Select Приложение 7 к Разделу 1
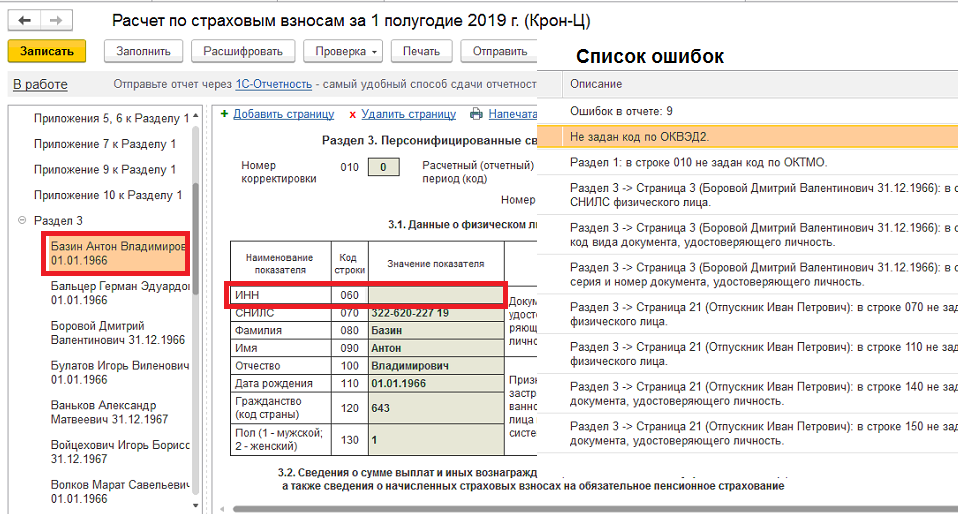Image resolution: width=958 pixels, height=514 pixels. (x=104, y=144)
